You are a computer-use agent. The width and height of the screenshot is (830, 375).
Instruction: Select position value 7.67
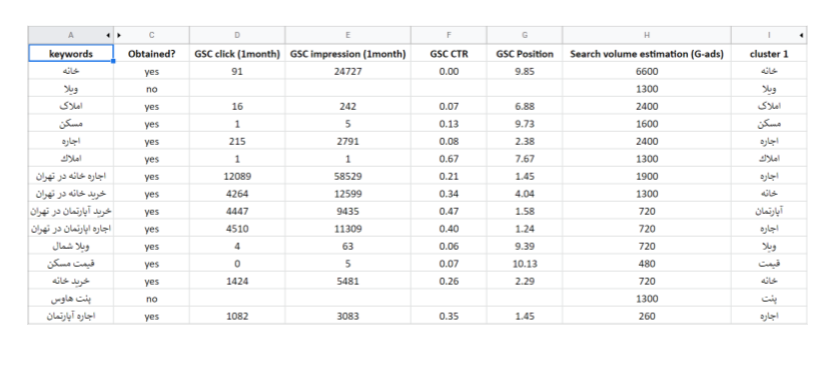(525, 158)
